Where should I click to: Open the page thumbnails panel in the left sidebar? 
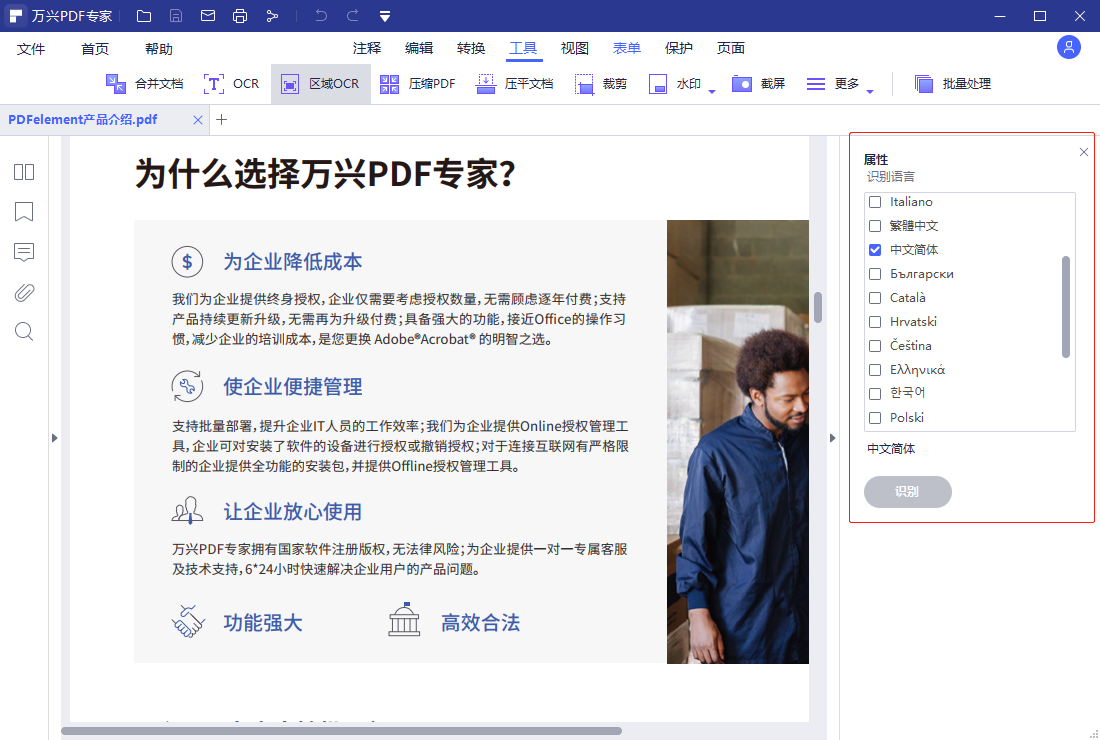click(x=23, y=172)
